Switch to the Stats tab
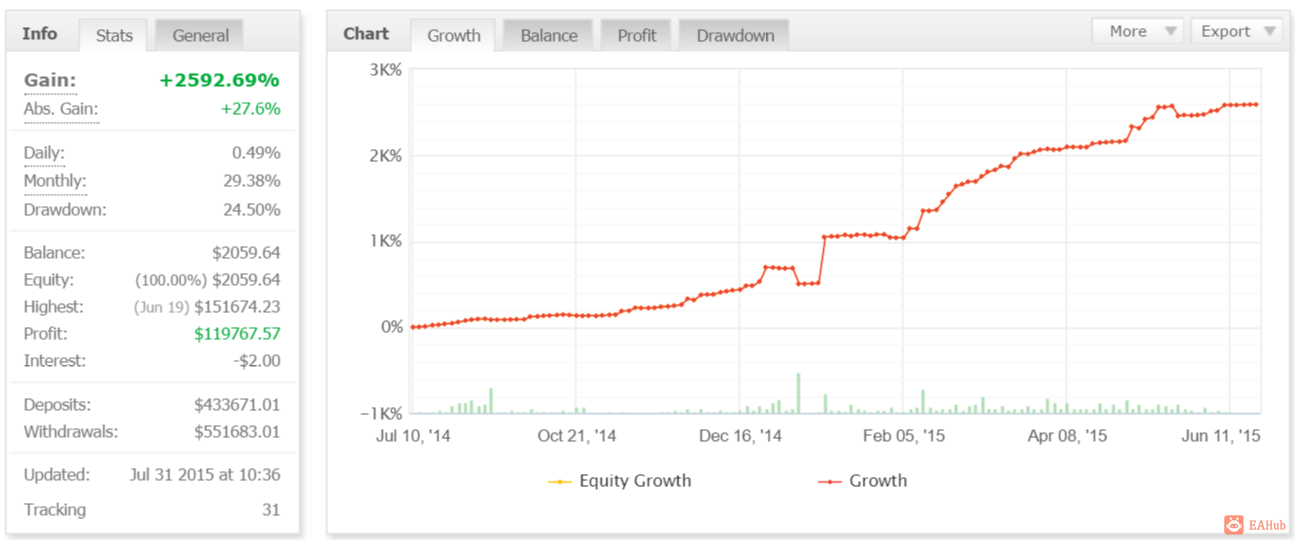Viewport: 1295px width, 540px height. click(x=114, y=35)
